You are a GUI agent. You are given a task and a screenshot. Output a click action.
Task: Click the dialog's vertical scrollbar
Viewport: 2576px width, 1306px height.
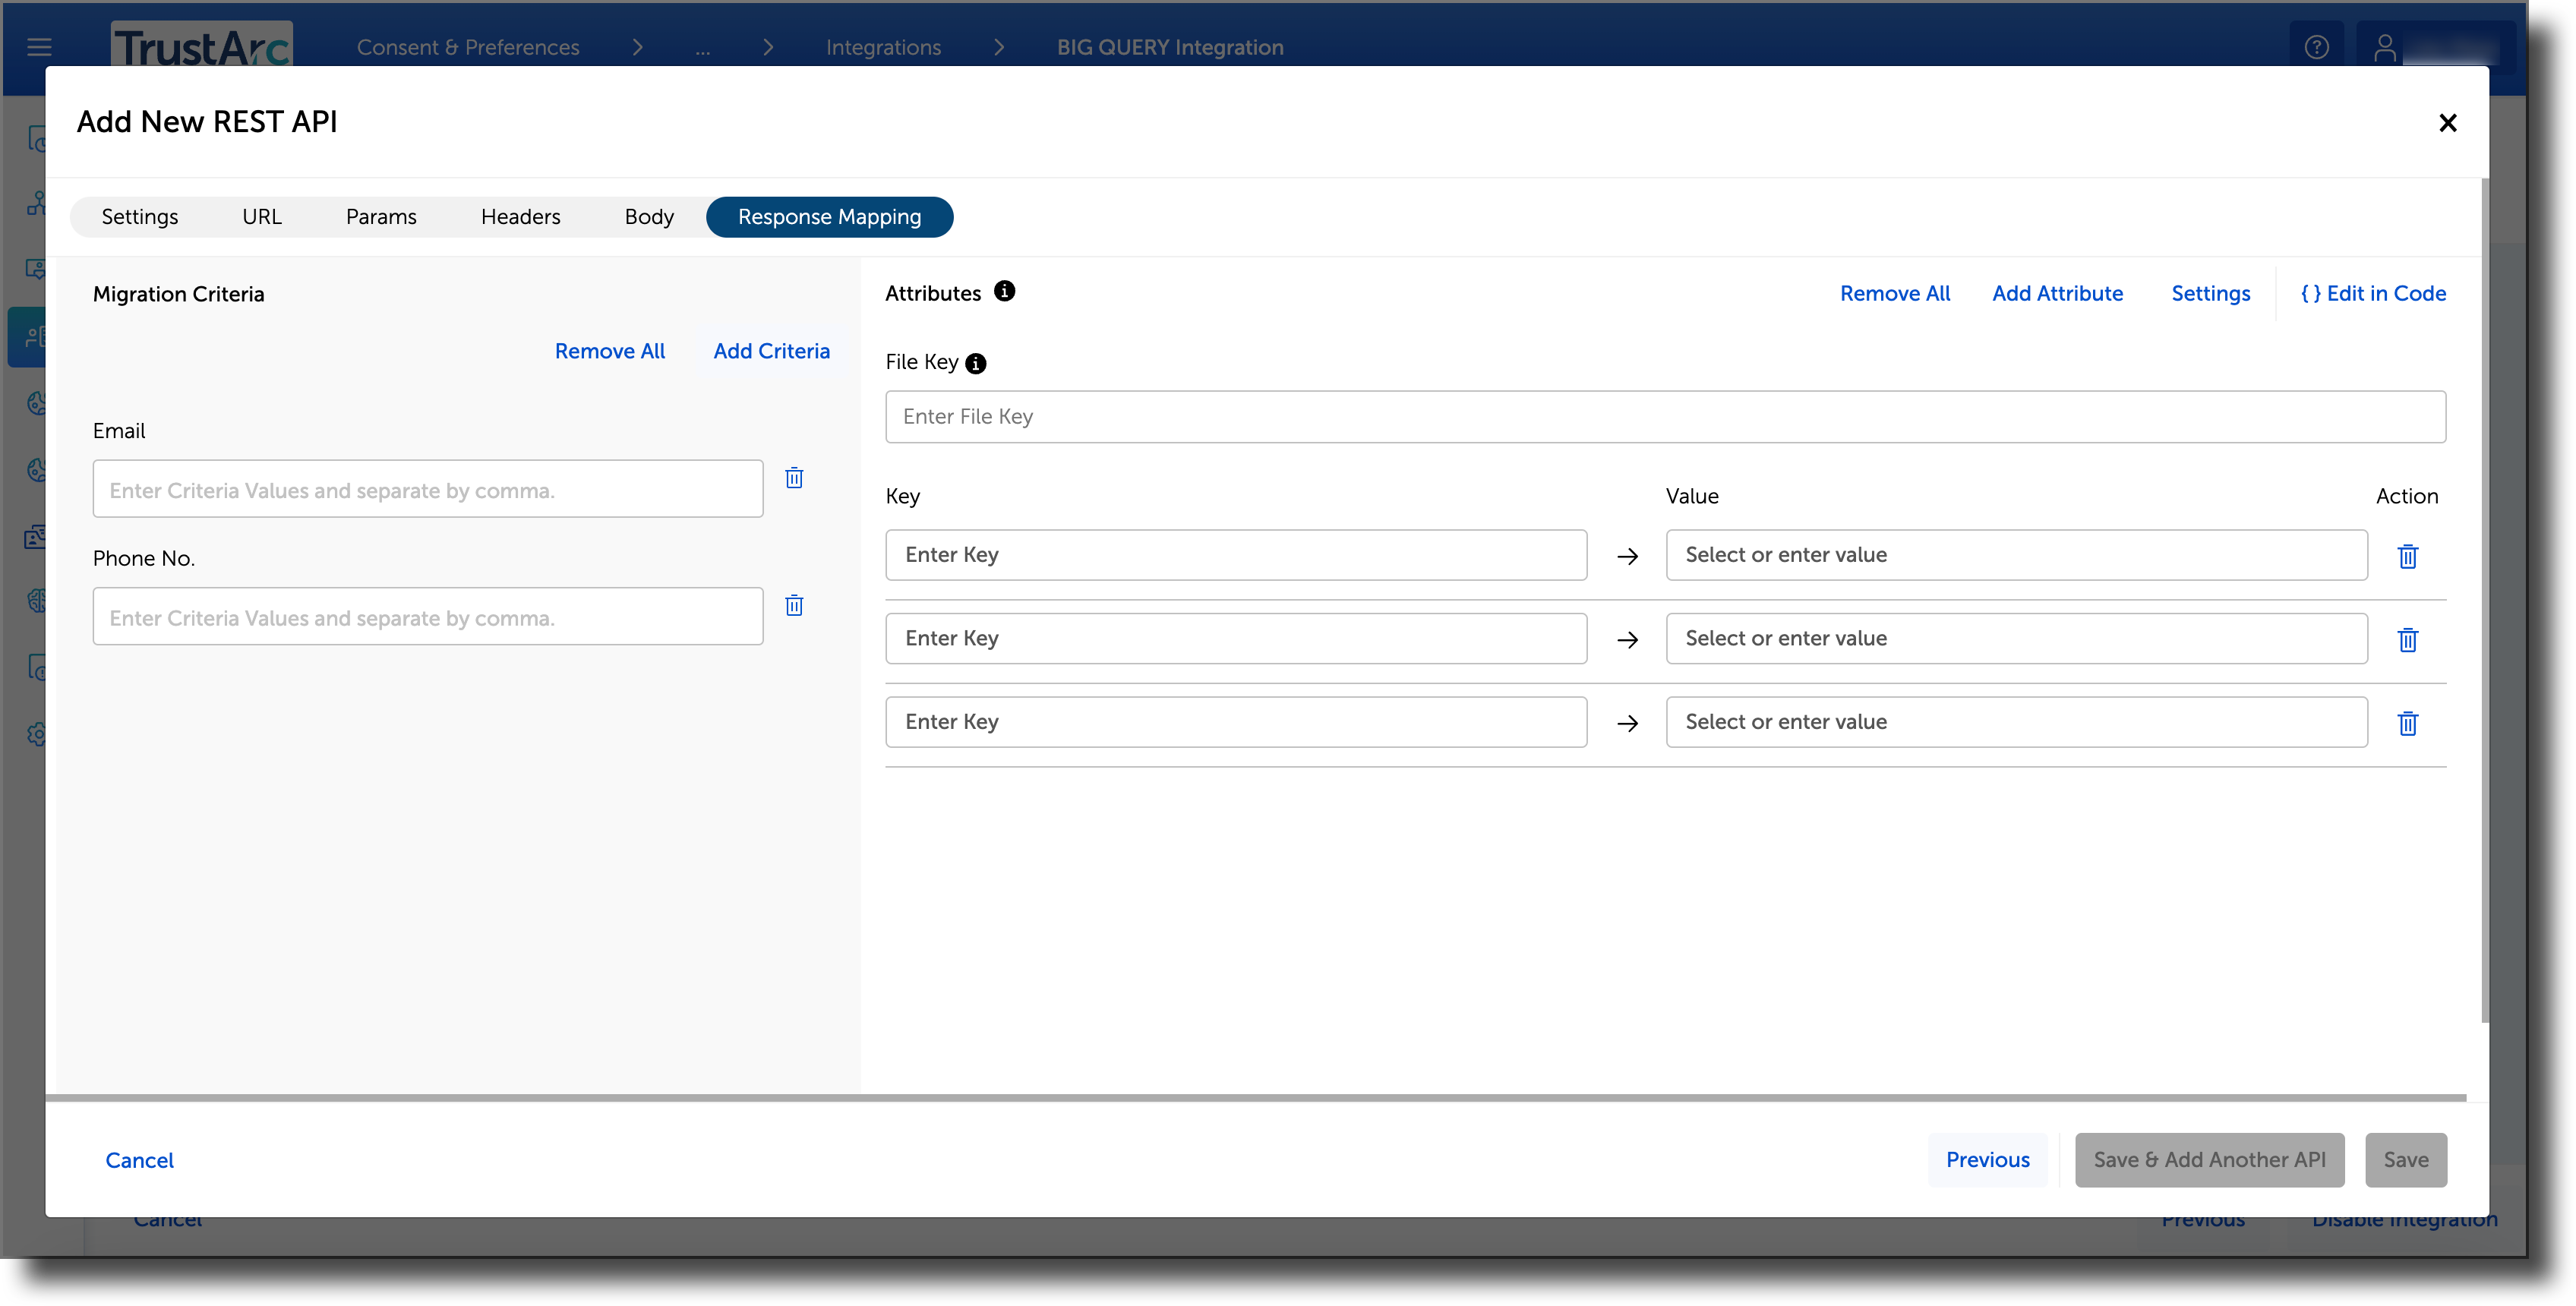[2484, 600]
